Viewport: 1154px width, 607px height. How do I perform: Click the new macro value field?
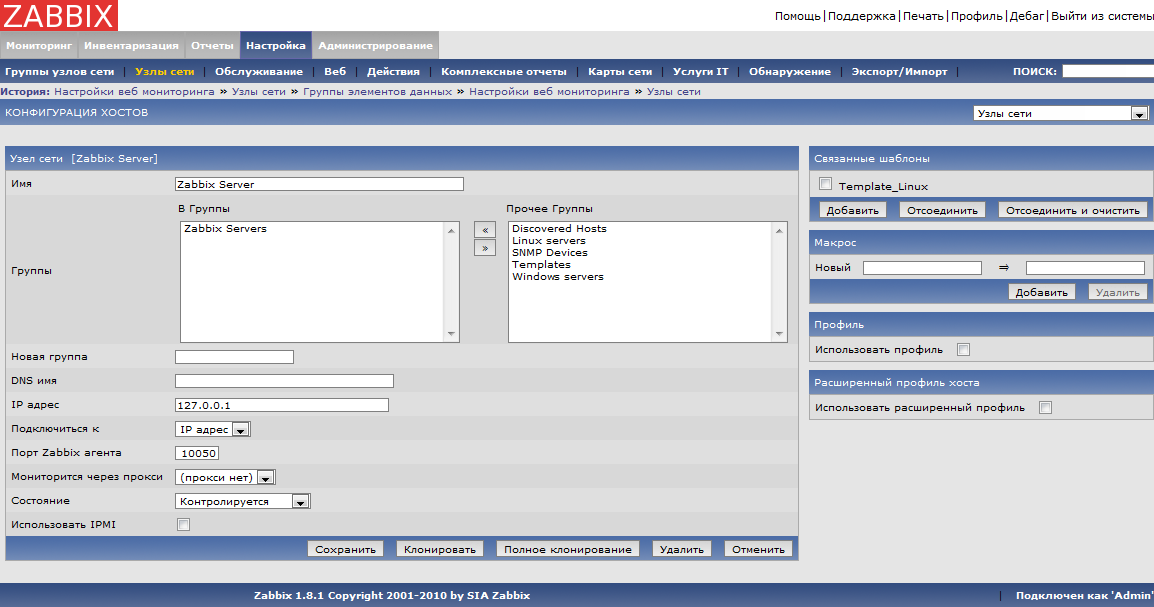click(x=1086, y=268)
